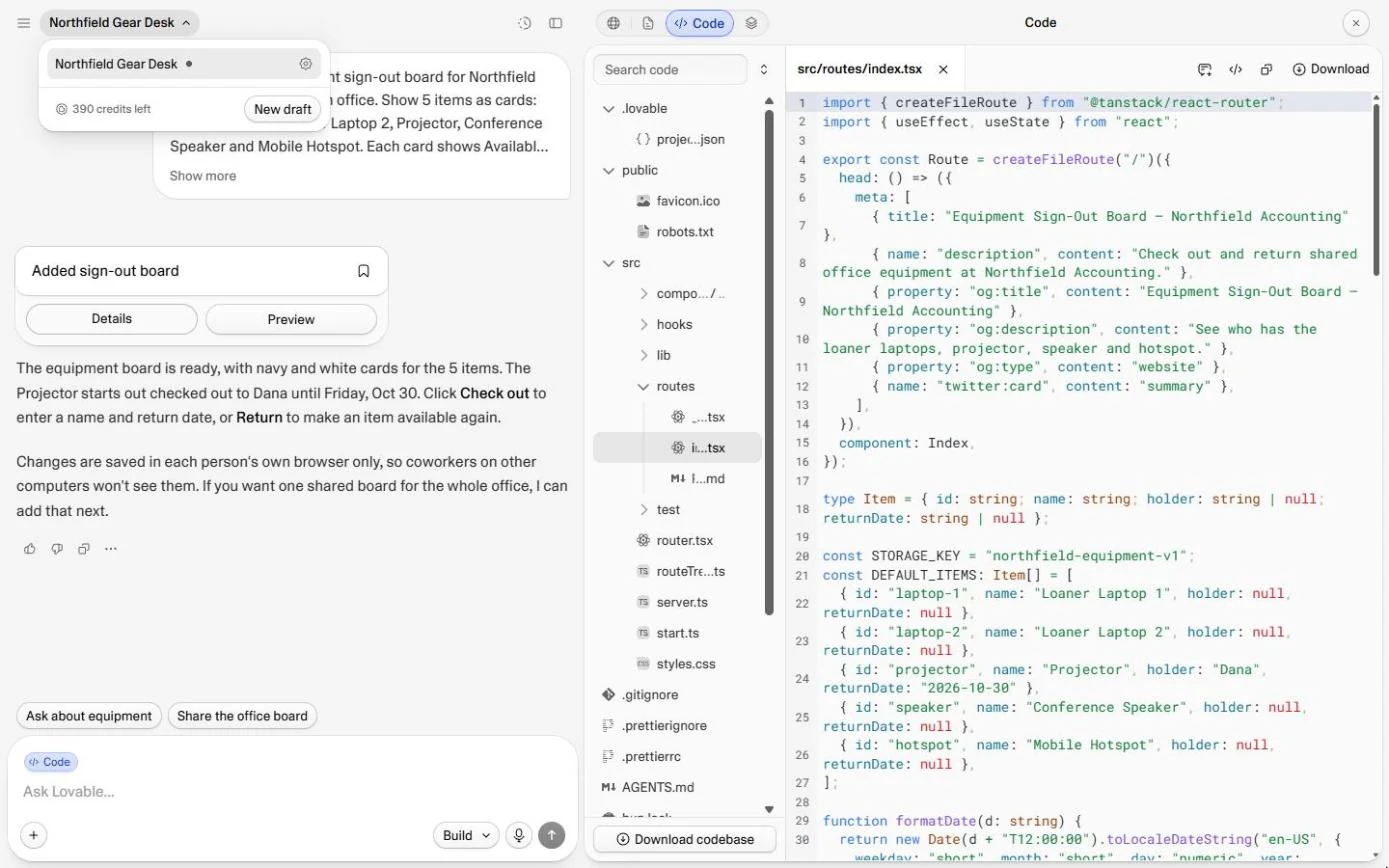Viewport: 1389px width, 868px height.
Task: Expand the lib folder
Action: [644, 356]
